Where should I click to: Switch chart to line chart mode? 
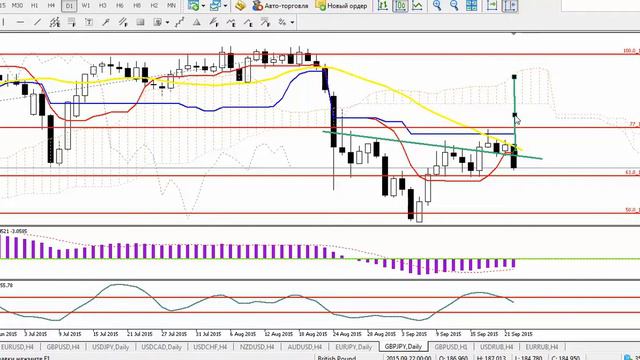click(x=417, y=6)
